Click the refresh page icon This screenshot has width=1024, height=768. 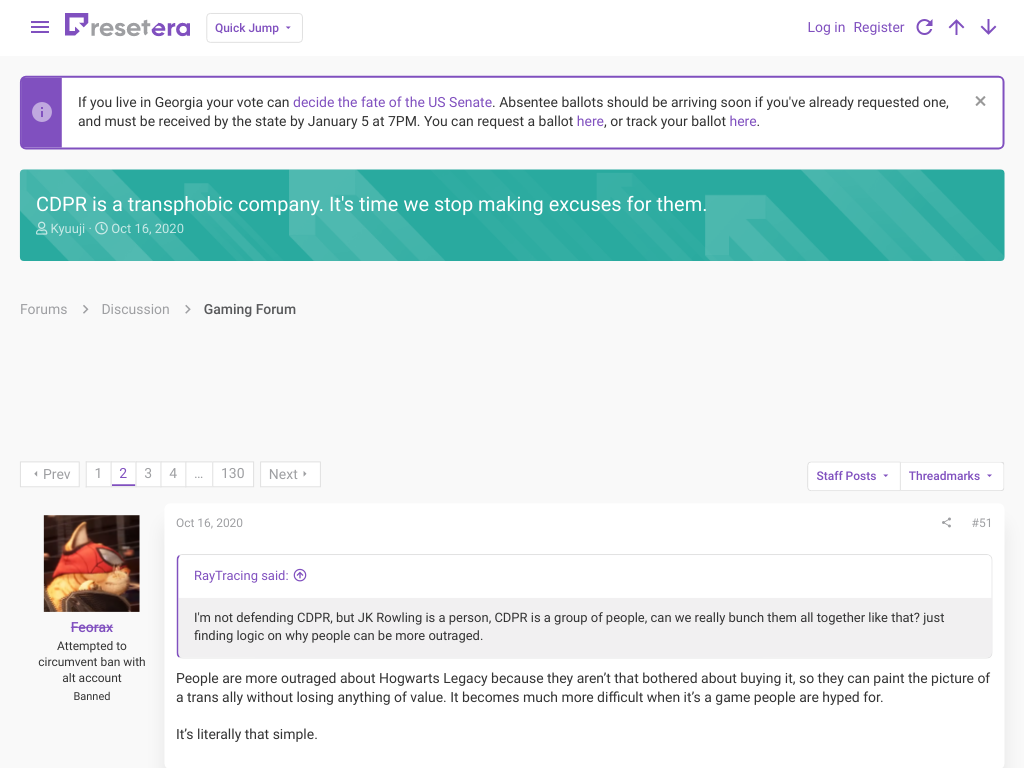pos(924,27)
